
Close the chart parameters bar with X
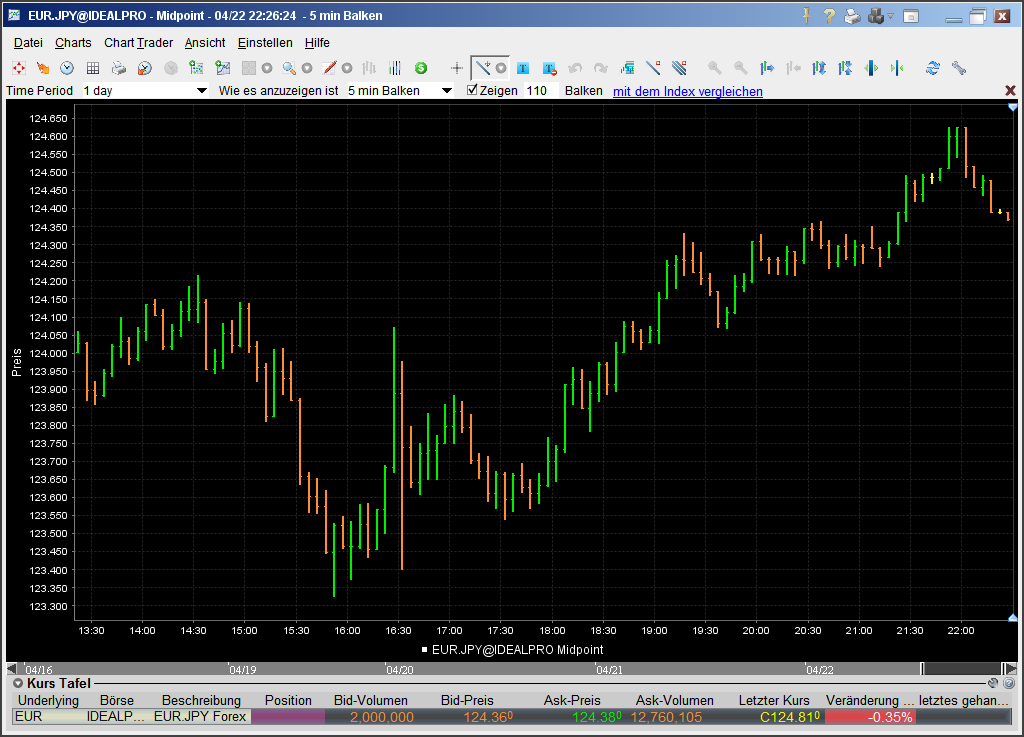pyautogui.click(x=1010, y=91)
